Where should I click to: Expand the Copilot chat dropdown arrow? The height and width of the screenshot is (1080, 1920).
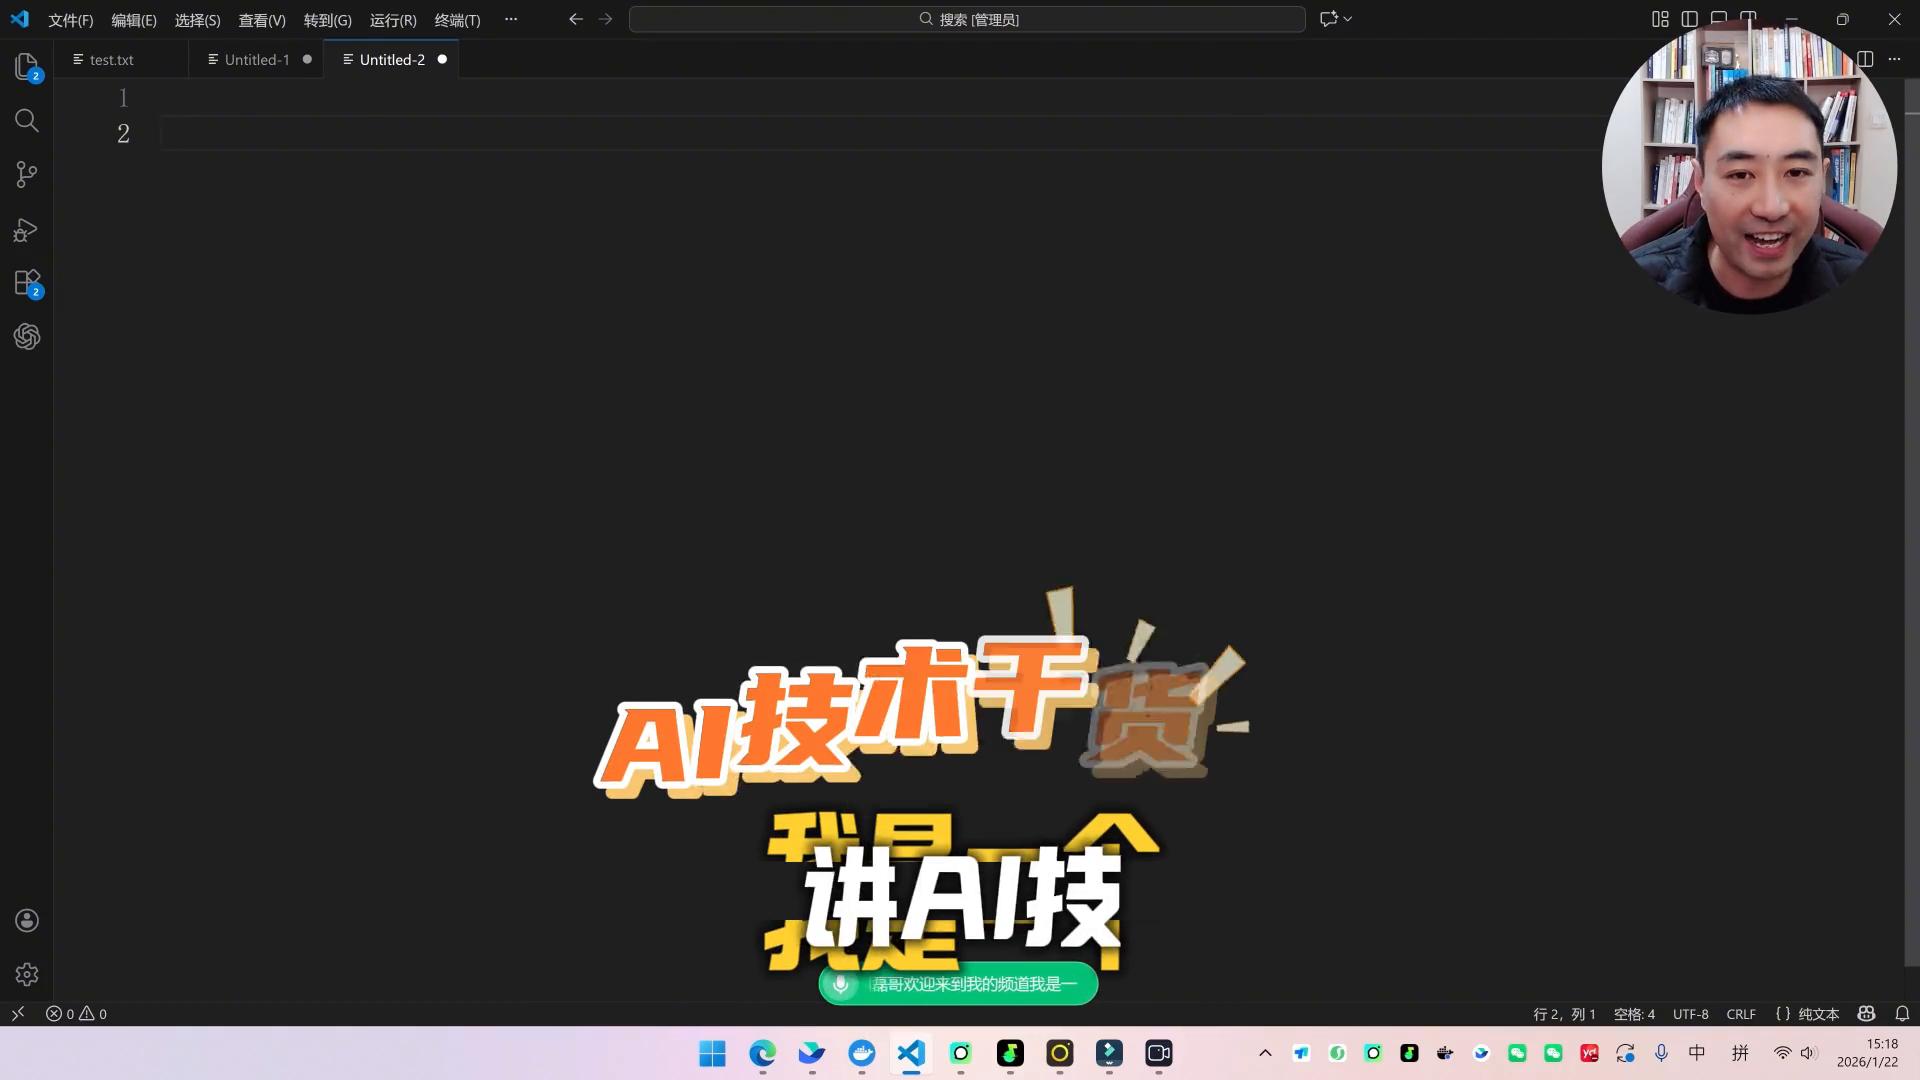point(1348,19)
